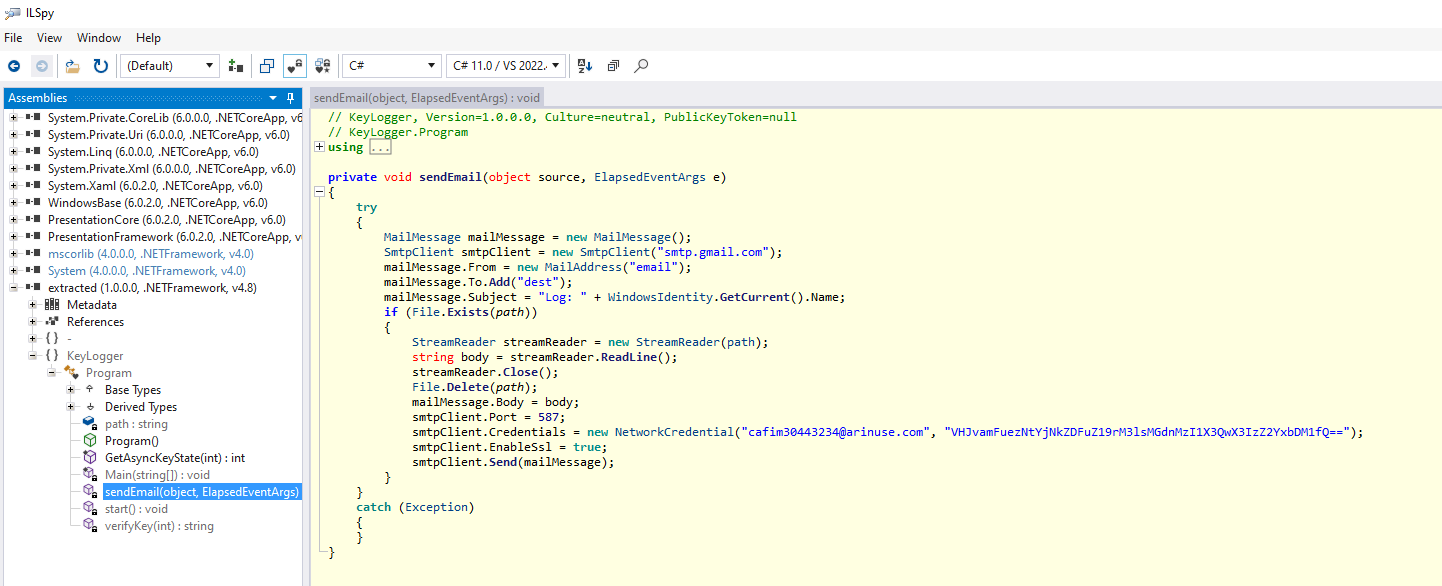
Task: Select the mscorlib (4.0.0.0) assembly
Action: click(151, 254)
